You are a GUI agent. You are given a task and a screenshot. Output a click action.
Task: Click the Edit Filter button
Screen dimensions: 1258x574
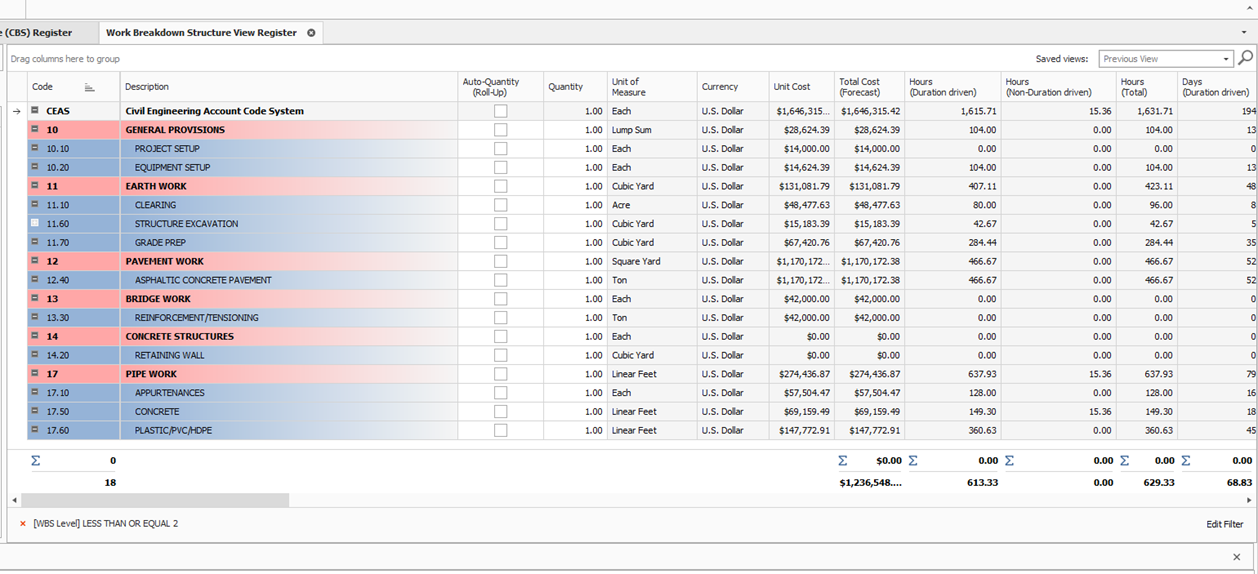tap(1224, 524)
